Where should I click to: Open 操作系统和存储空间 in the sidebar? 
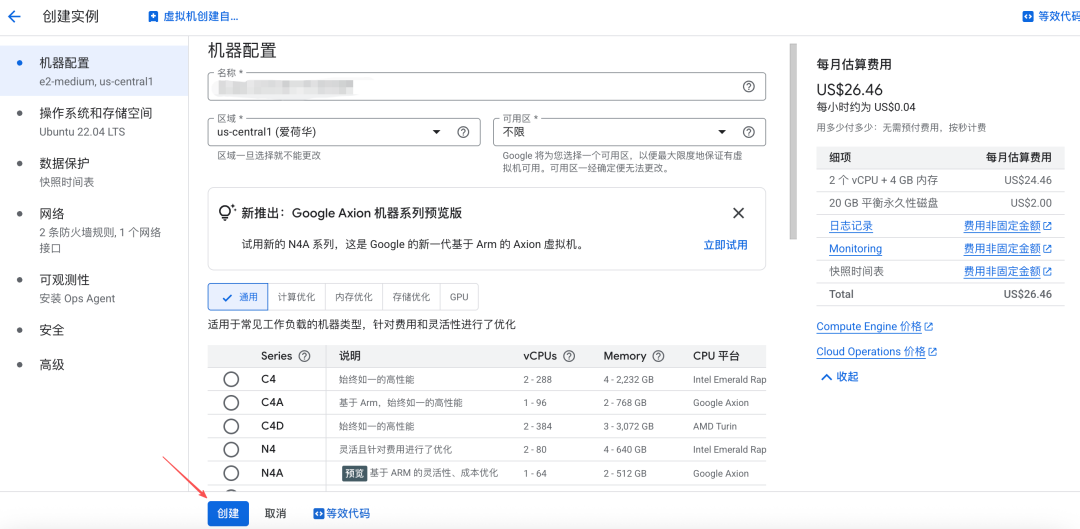pos(95,113)
